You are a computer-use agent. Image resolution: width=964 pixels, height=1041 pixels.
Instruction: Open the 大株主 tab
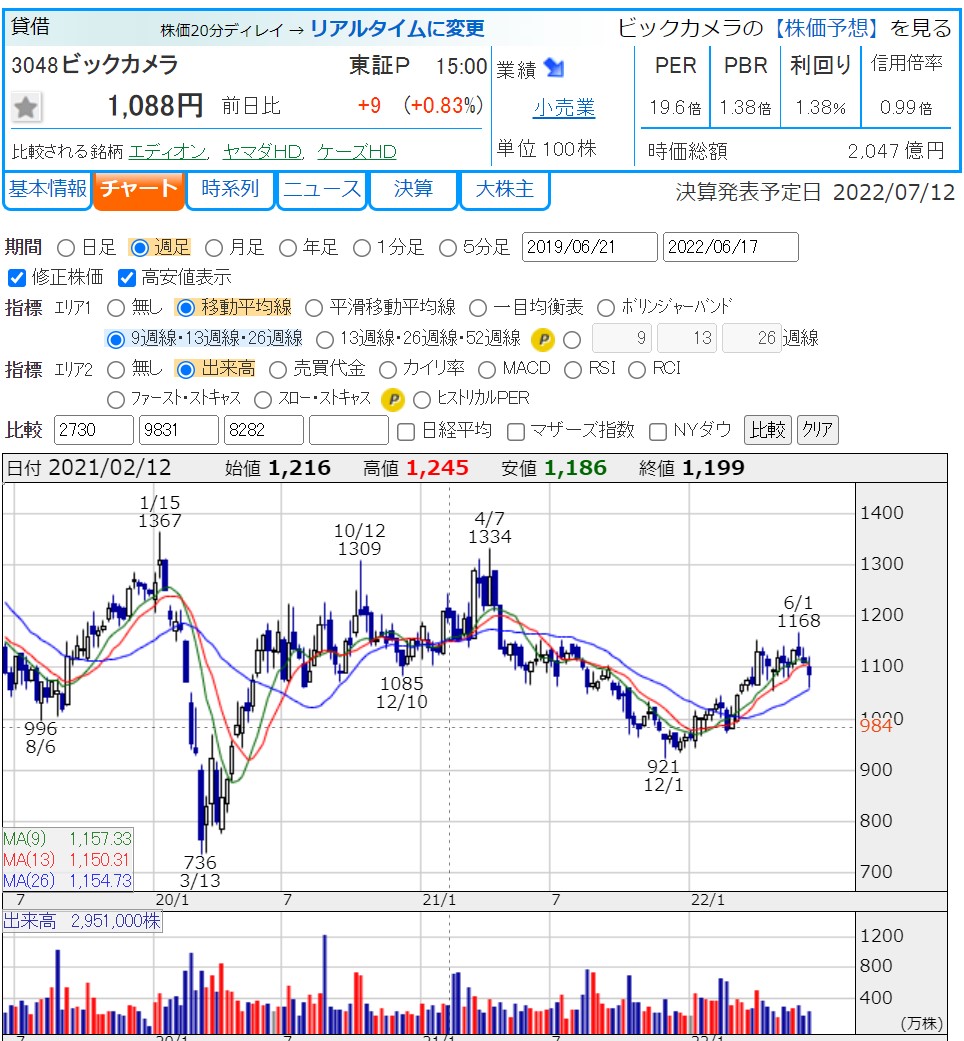tap(505, 189)
